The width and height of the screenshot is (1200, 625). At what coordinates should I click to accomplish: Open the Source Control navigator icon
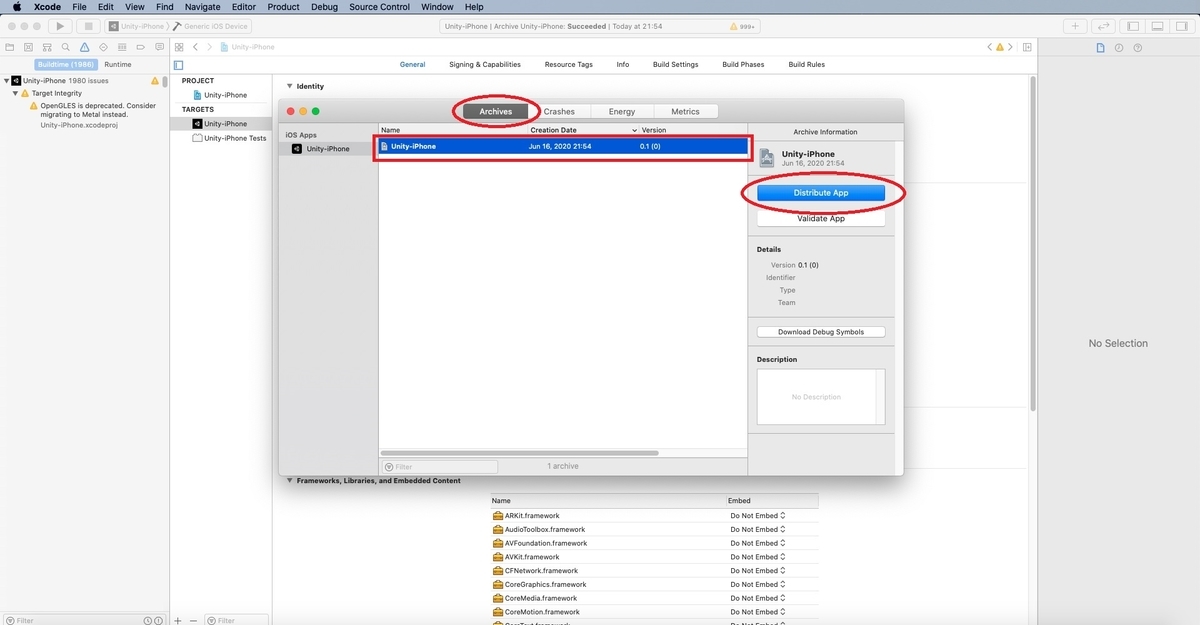pyautogui.click(x=29, y=47)
